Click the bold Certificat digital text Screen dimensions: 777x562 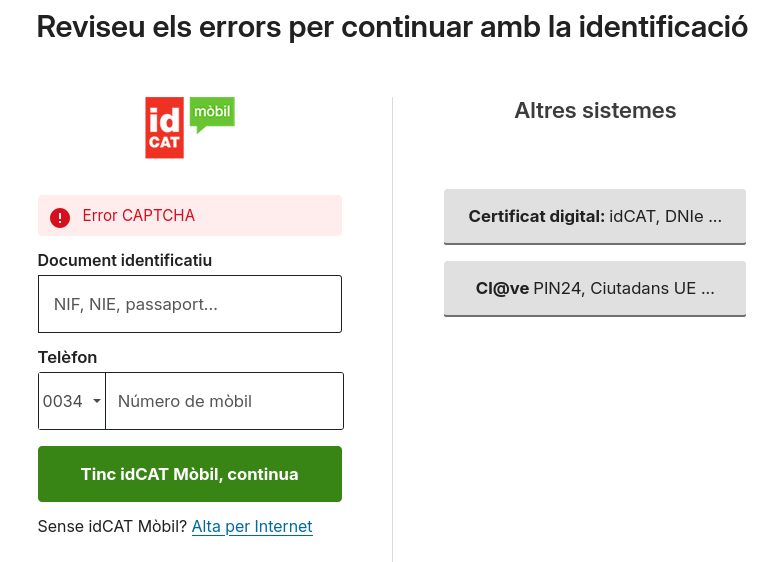click(536, 216)
